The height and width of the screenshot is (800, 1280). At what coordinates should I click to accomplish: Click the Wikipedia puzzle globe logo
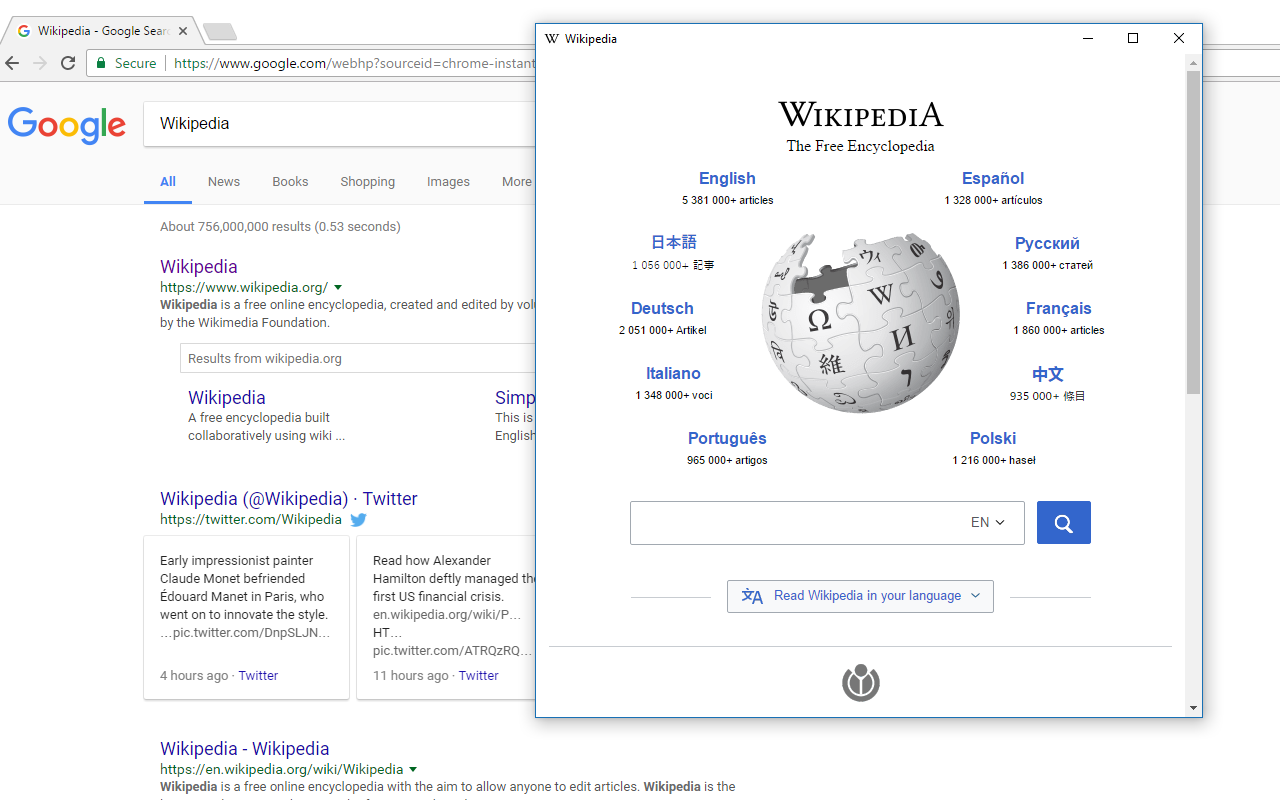pos(861,323)
